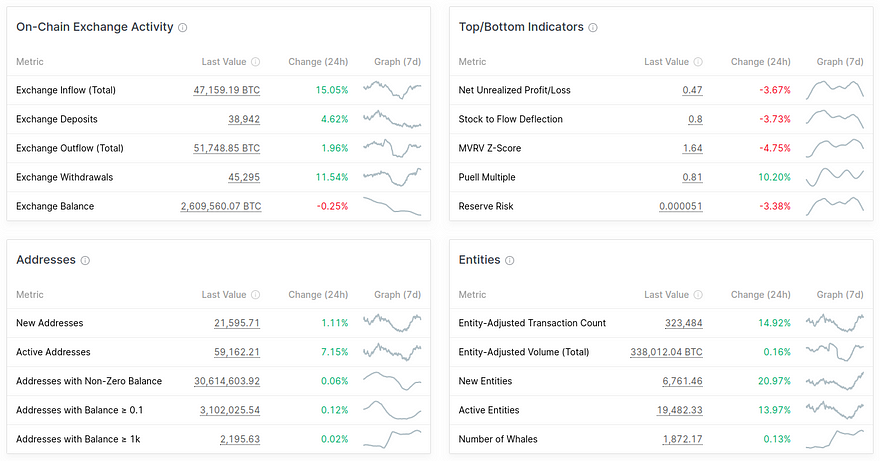Open MVRV Z-Score value 1.64

(x=693, y=148)
